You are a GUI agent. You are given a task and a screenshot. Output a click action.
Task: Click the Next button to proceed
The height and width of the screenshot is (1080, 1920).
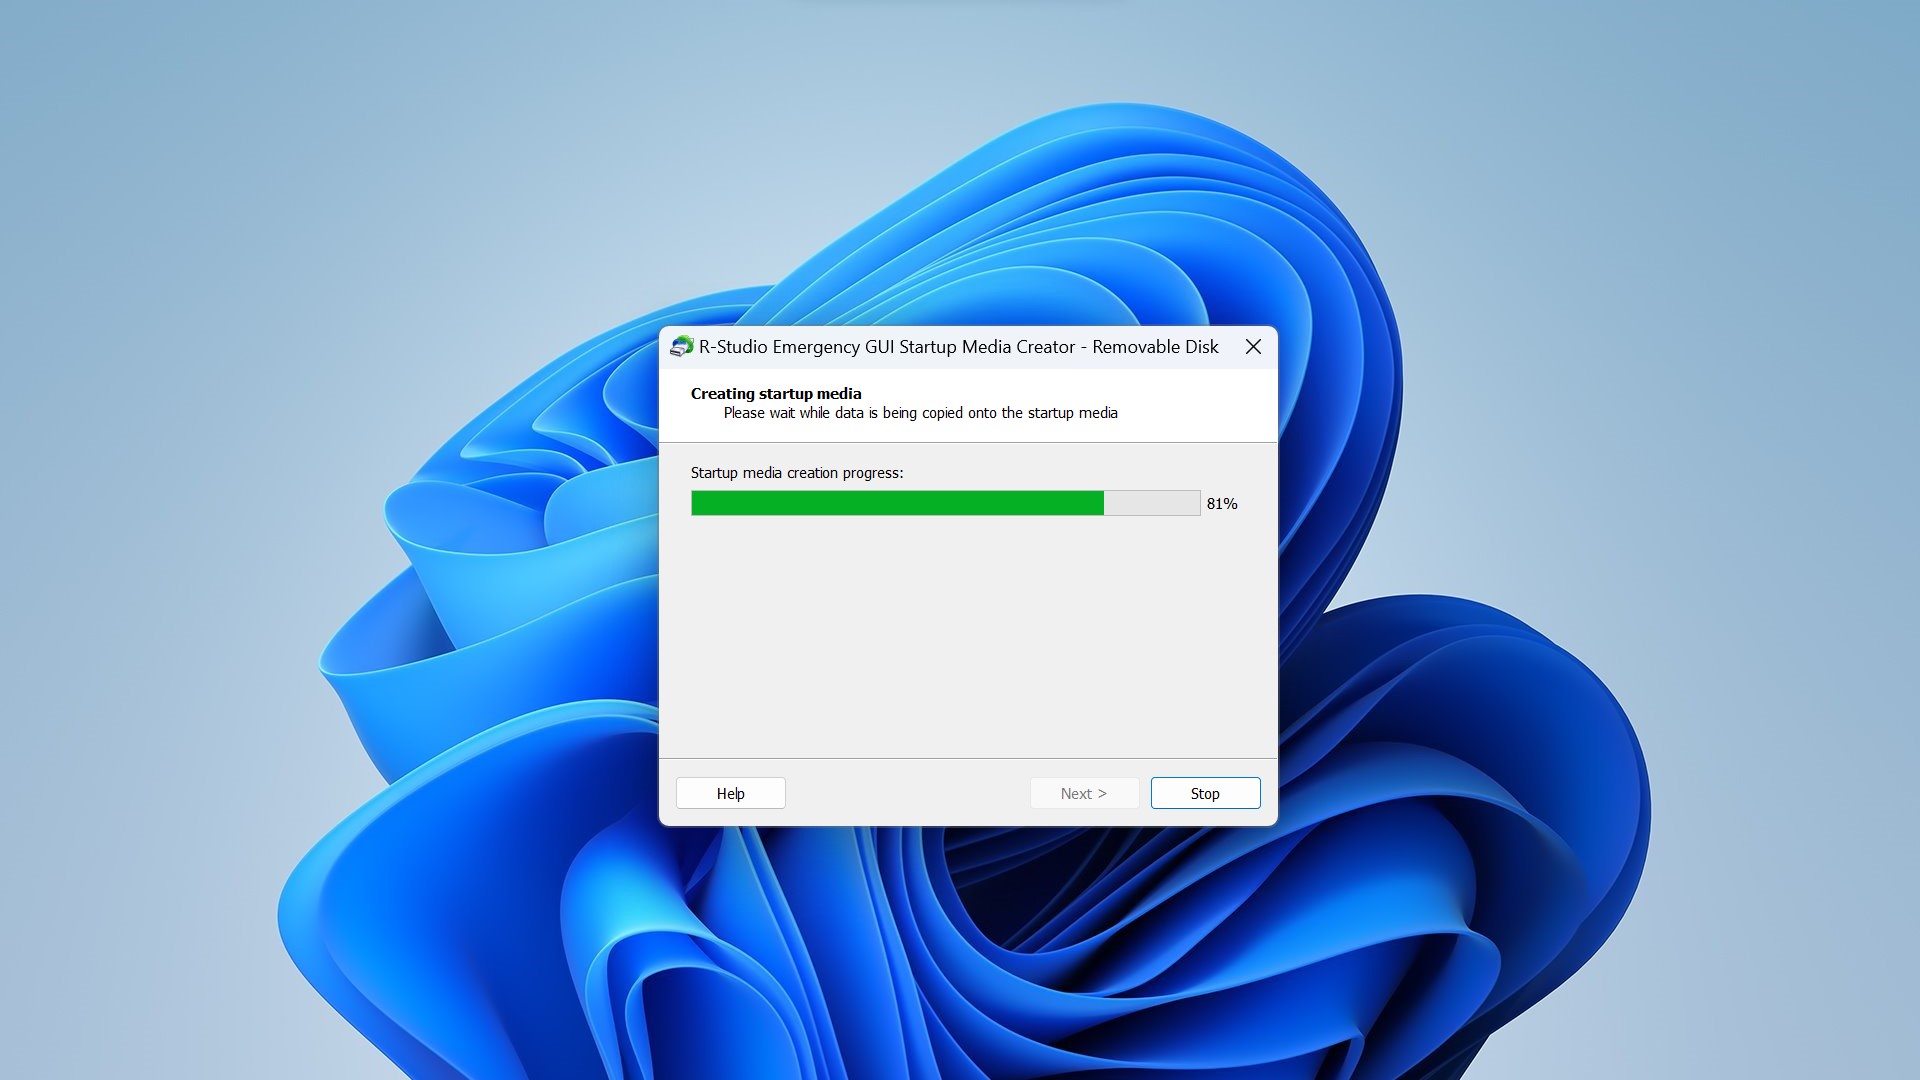coord(1084,793)
